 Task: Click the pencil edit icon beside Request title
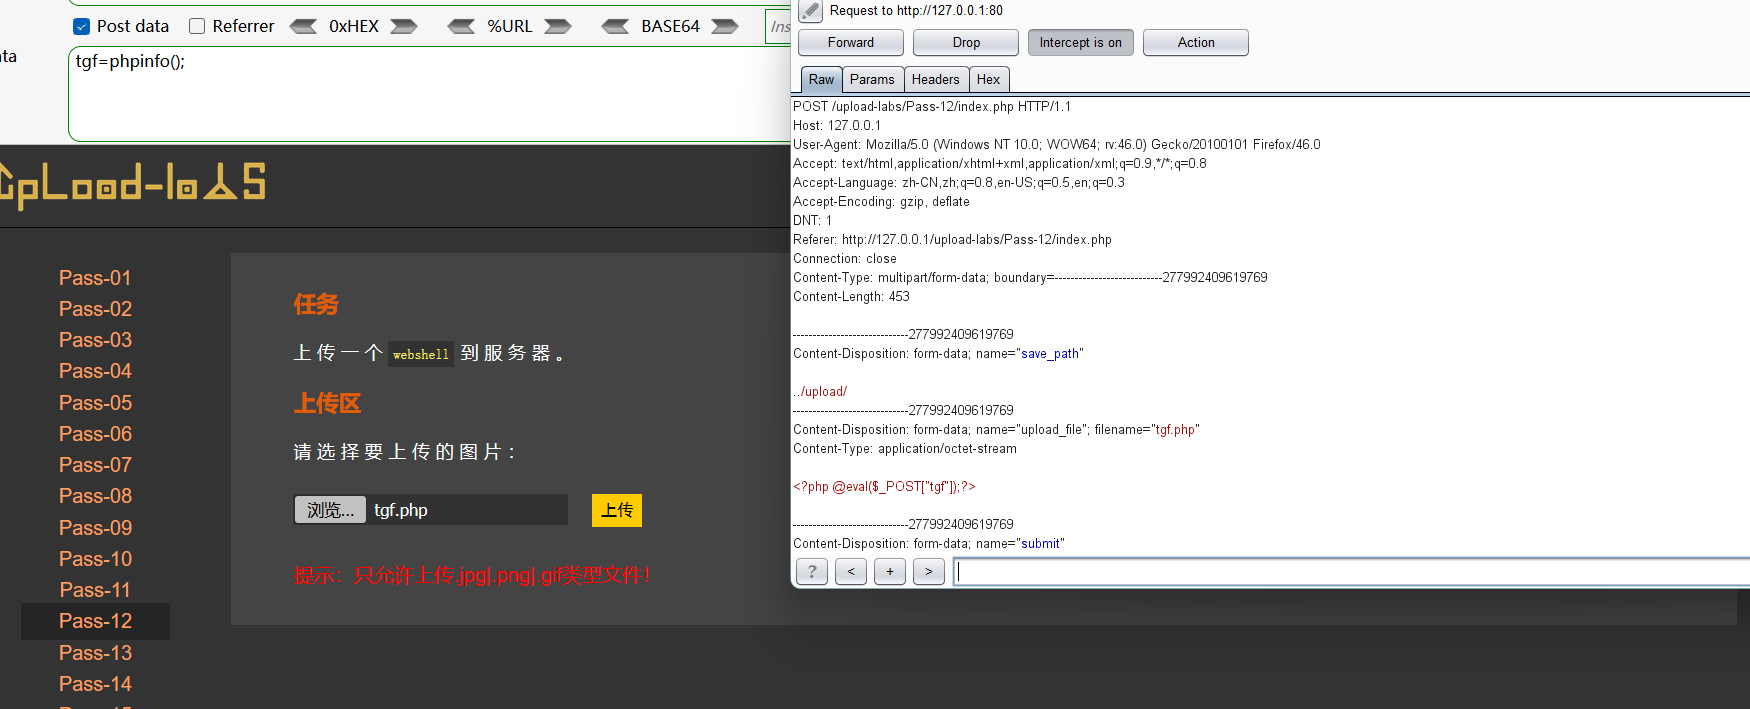click(811, 11)
